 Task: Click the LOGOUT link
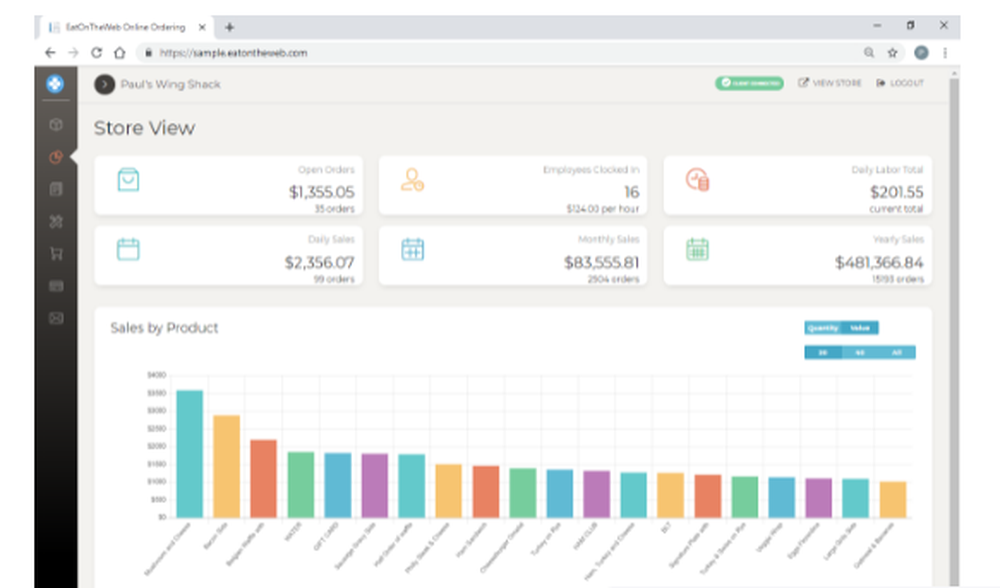900,83
